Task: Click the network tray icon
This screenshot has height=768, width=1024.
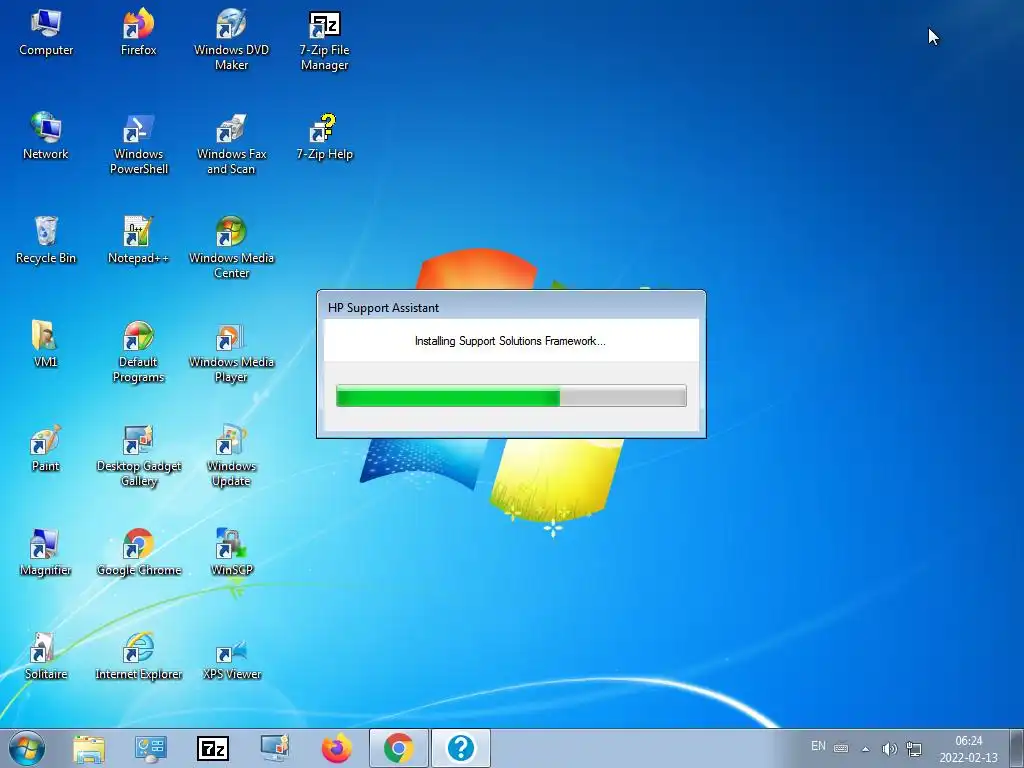Action: point(914,748)
